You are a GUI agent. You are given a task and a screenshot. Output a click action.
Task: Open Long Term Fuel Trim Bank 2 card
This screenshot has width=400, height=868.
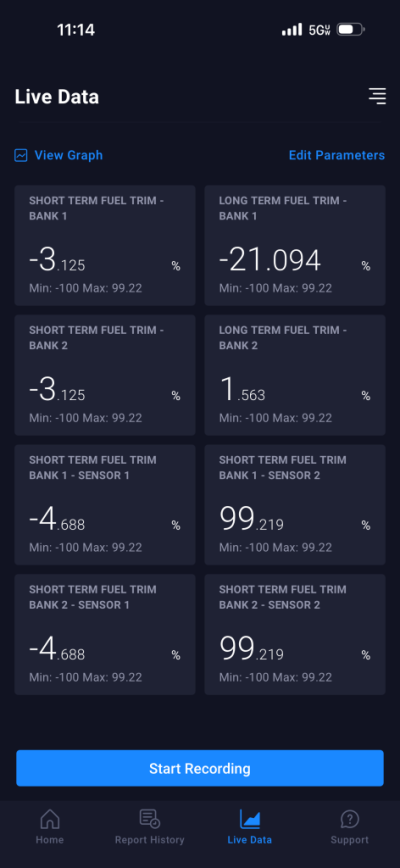[295, 375]
